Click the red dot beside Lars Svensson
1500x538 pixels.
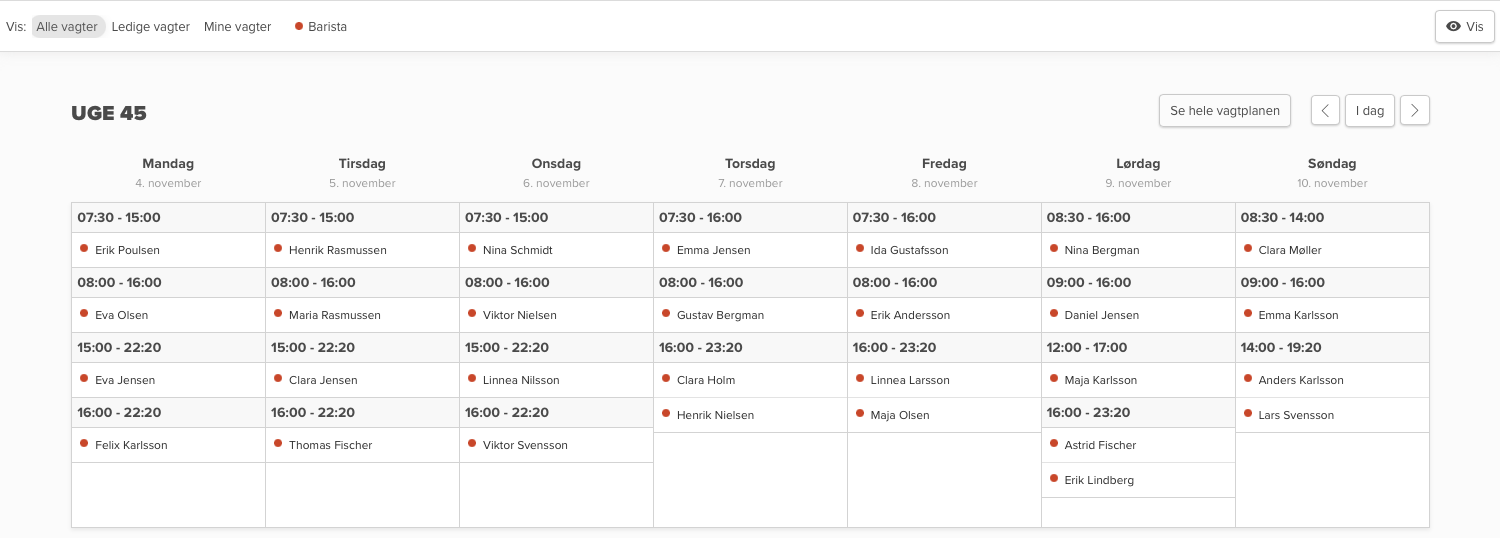click(x=1248, y=414)
